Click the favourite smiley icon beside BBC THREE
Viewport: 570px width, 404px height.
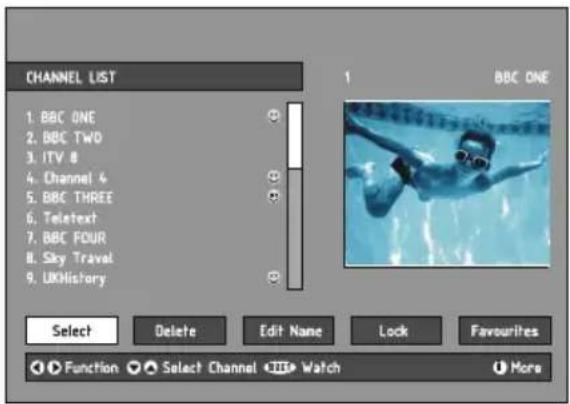(274, 196)
